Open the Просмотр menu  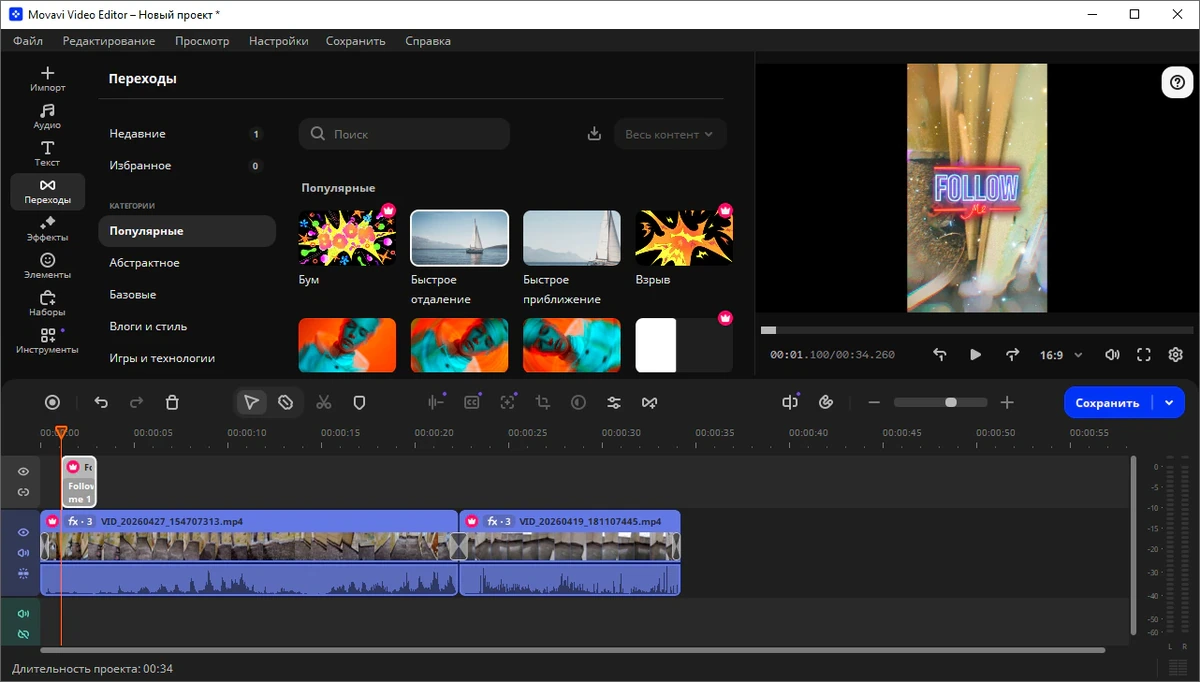202,41
